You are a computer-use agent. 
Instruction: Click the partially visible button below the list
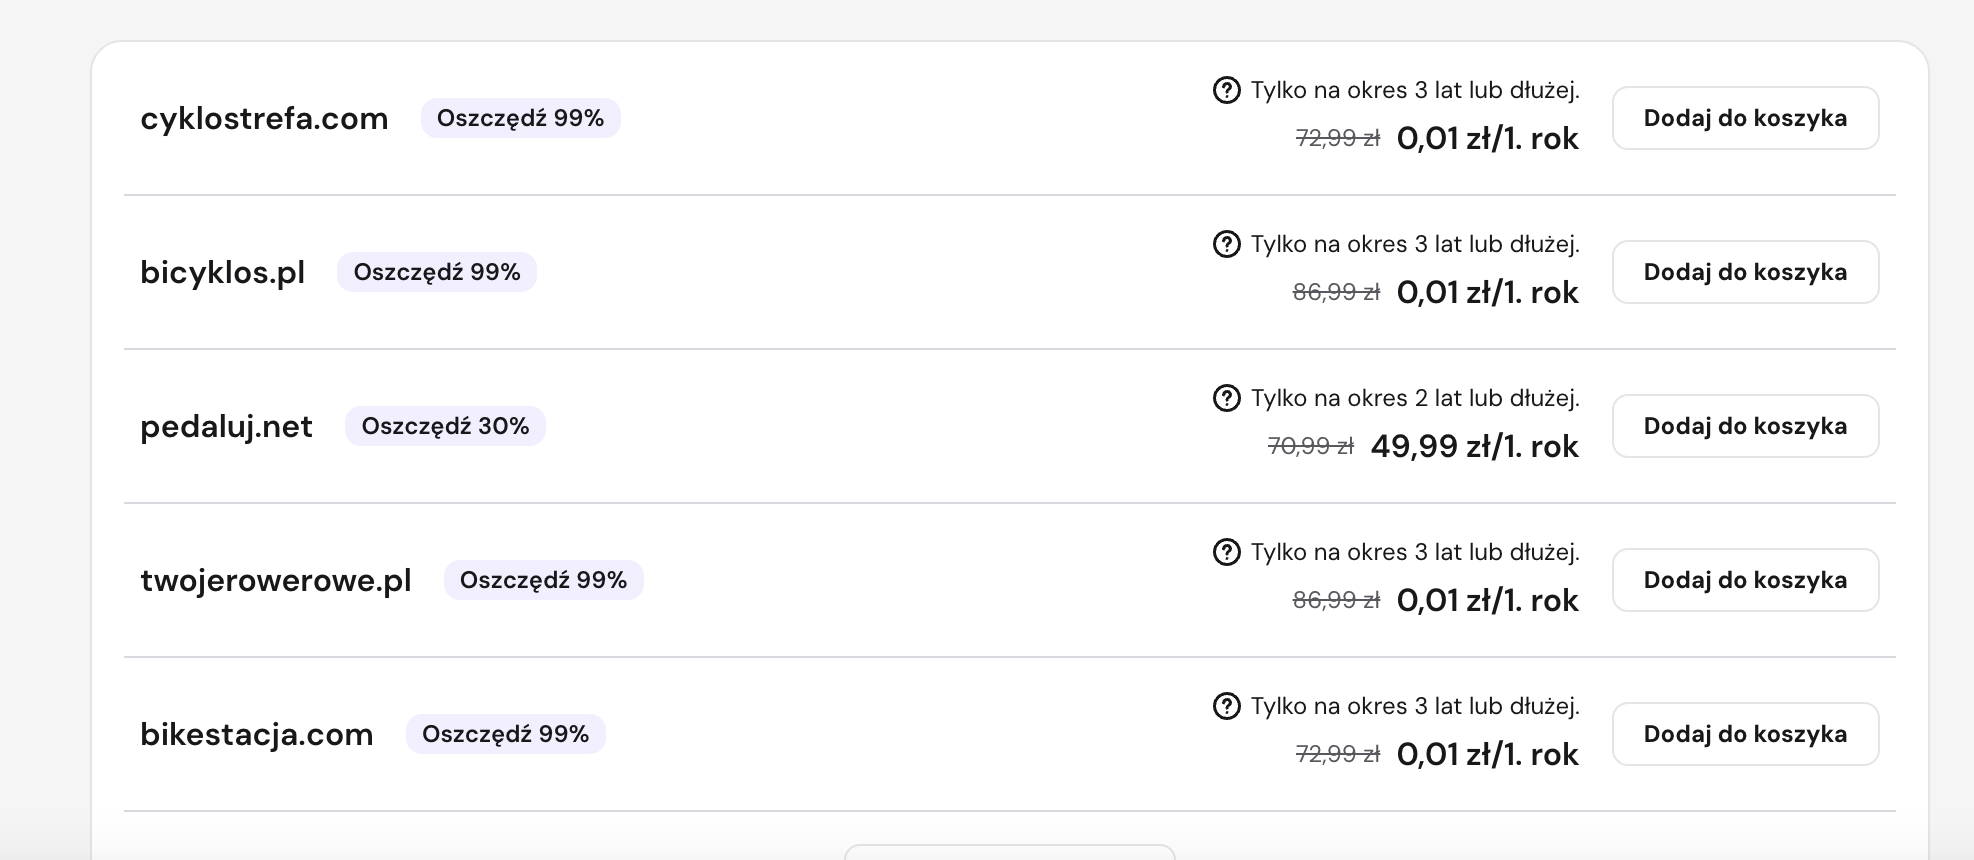pos(1010,852)
